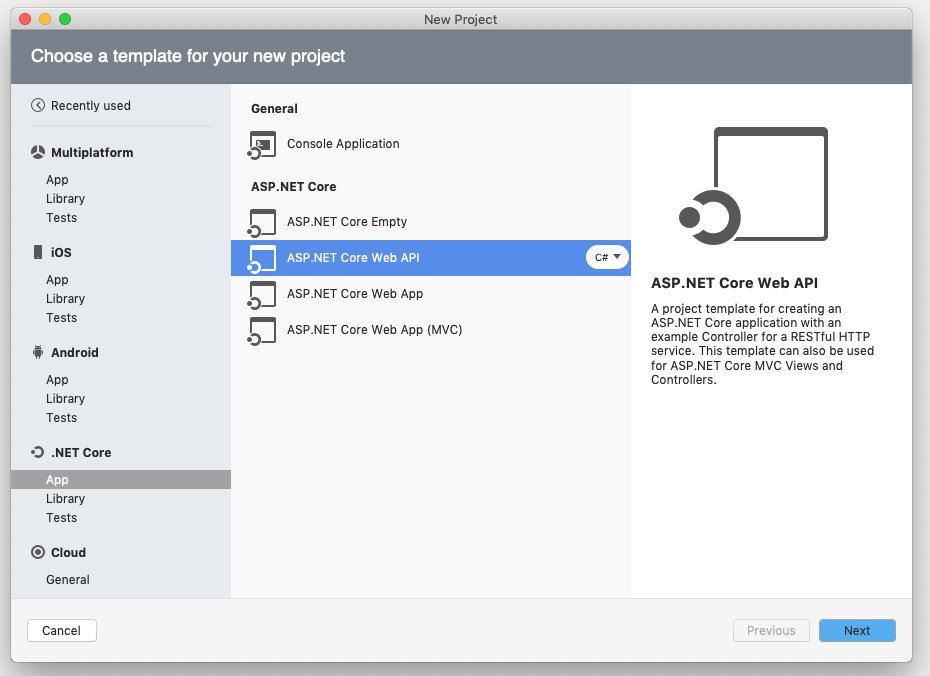The image size is (930, 676).
Task: Select Tests under iOS
Action: coord(62,317)
